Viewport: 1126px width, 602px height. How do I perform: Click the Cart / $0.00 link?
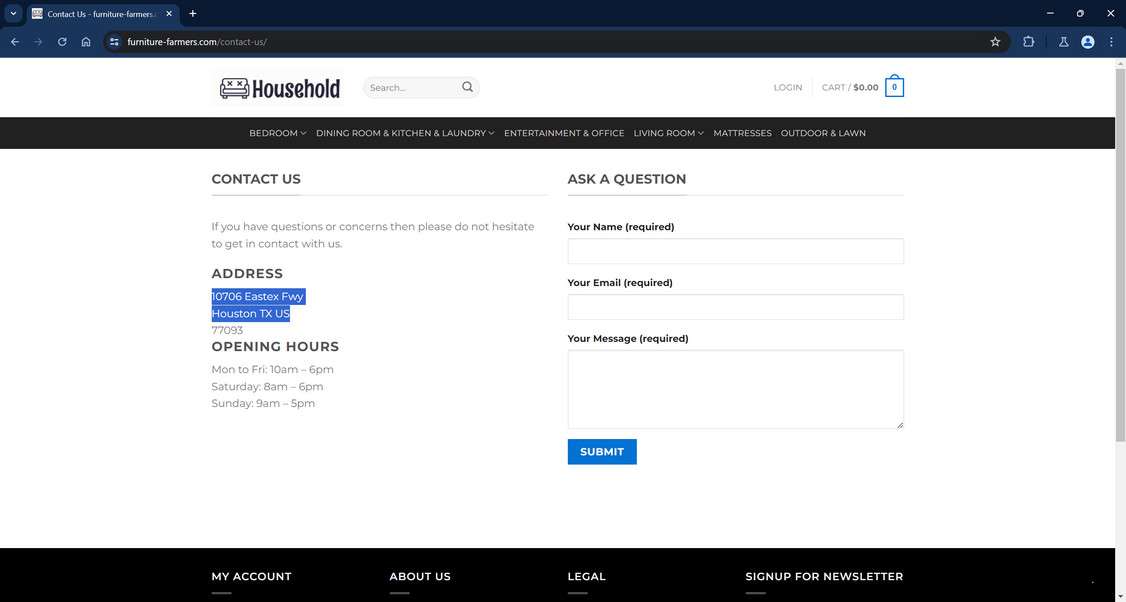(x=850, y=87)
